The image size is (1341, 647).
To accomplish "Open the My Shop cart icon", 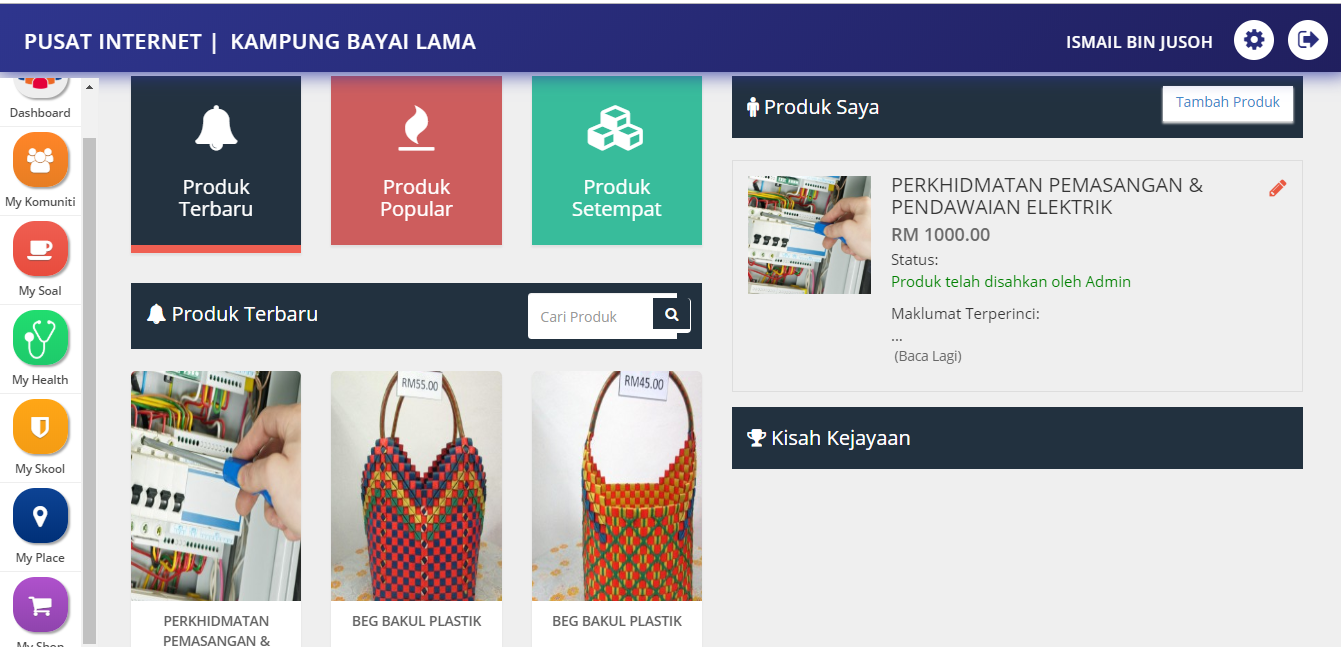I will tap(41, 605).
